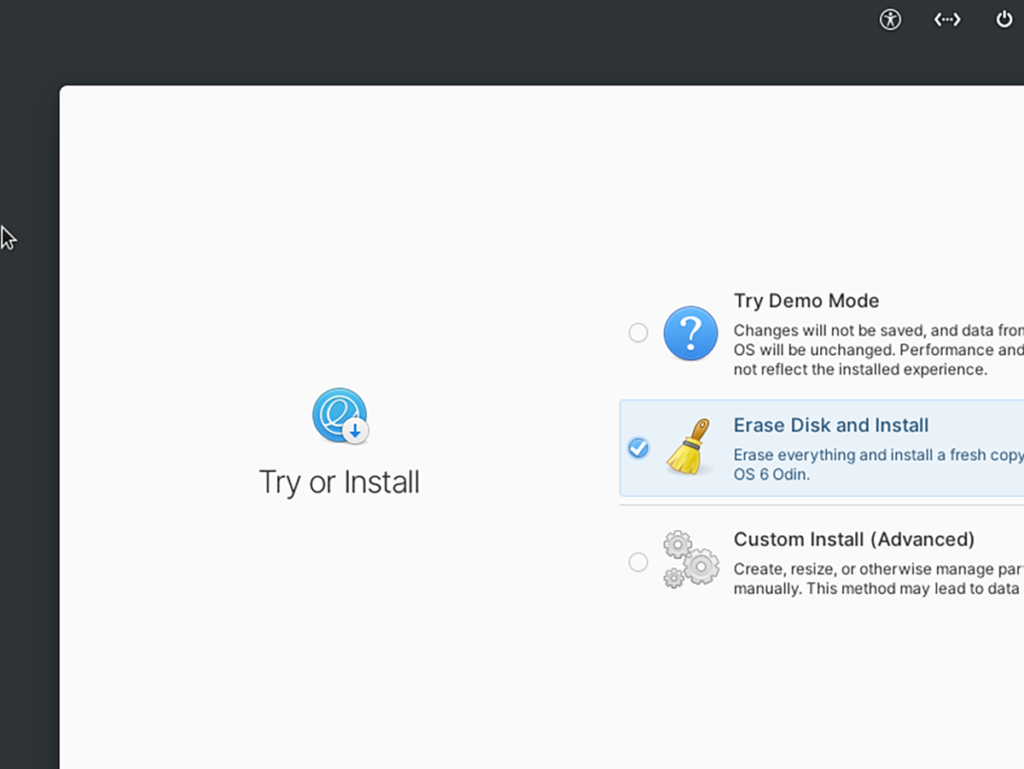Viewport: 1024px width, 769px height.
Task: Open the power options icon
Action: tap(1004, 18)
